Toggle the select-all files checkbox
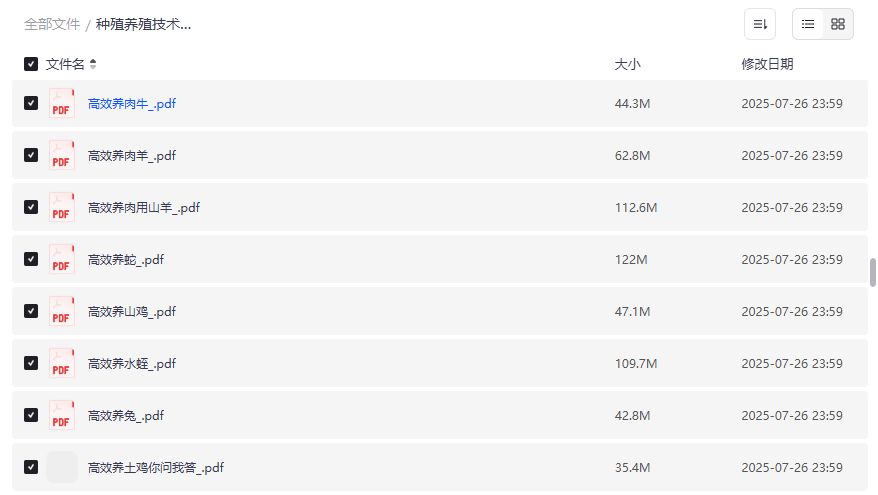Screen dimensions: 878x495 31,64
